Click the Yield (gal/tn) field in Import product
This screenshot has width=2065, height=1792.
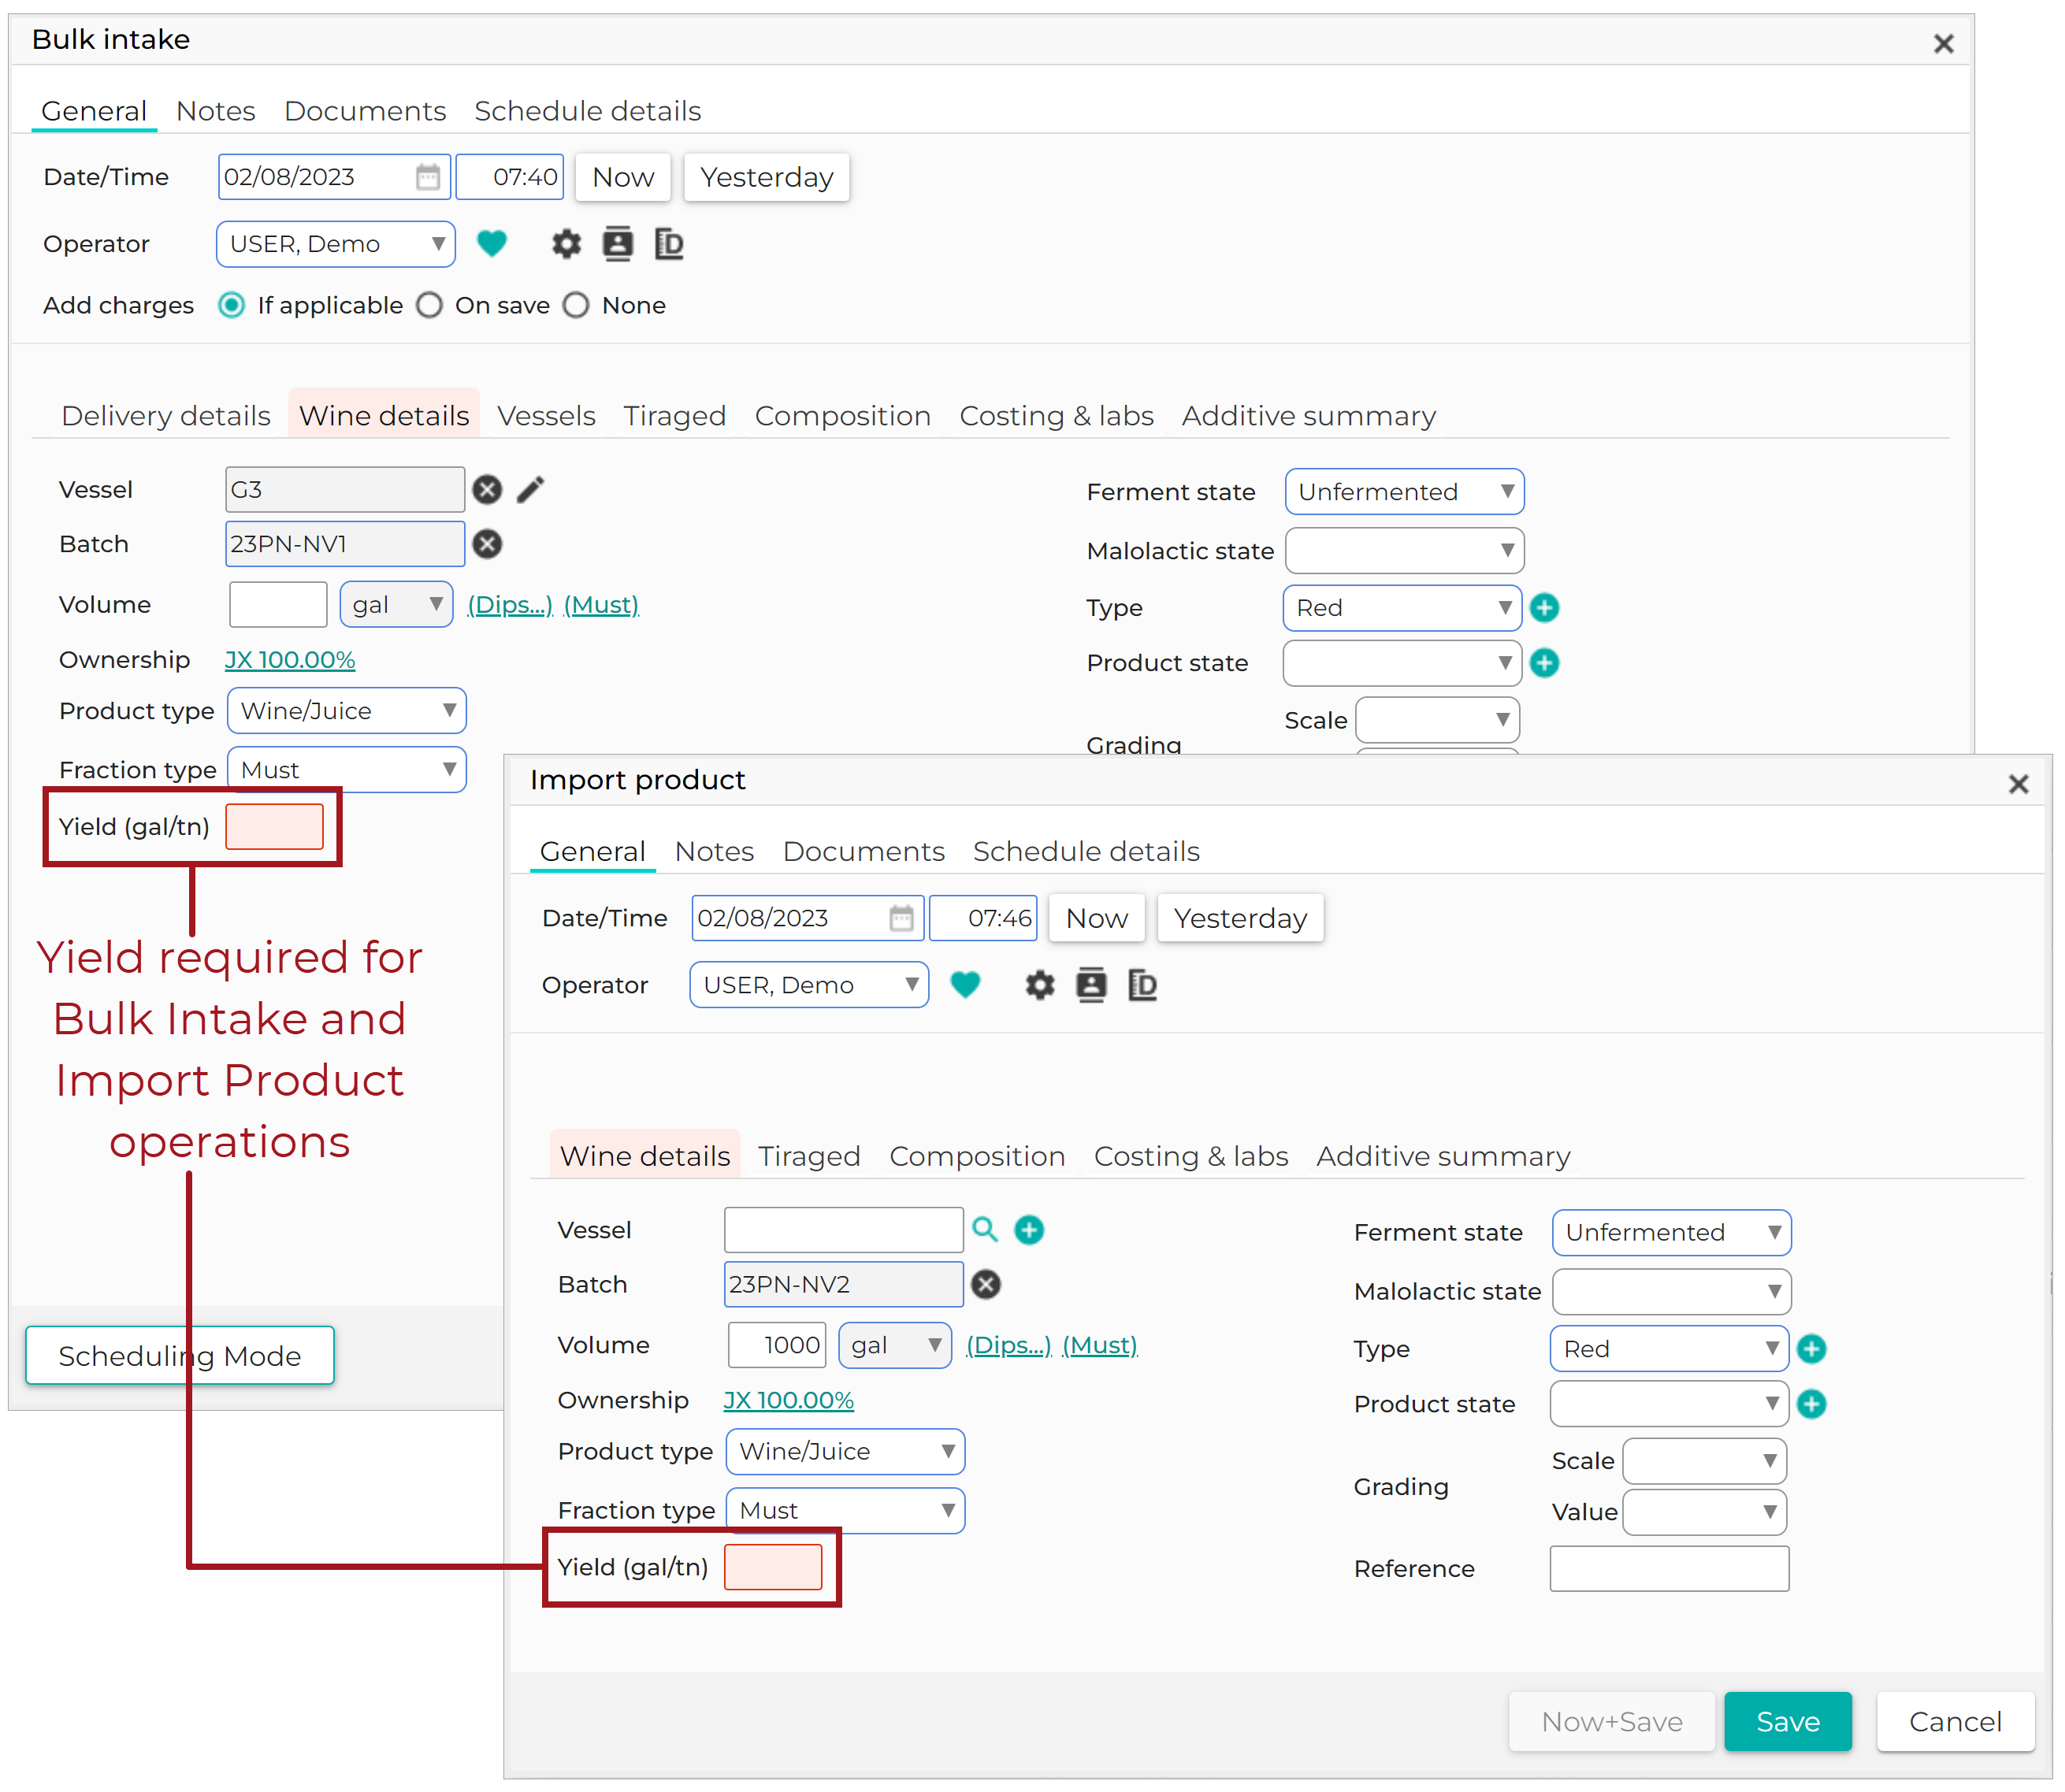(x=773, y=1567)
